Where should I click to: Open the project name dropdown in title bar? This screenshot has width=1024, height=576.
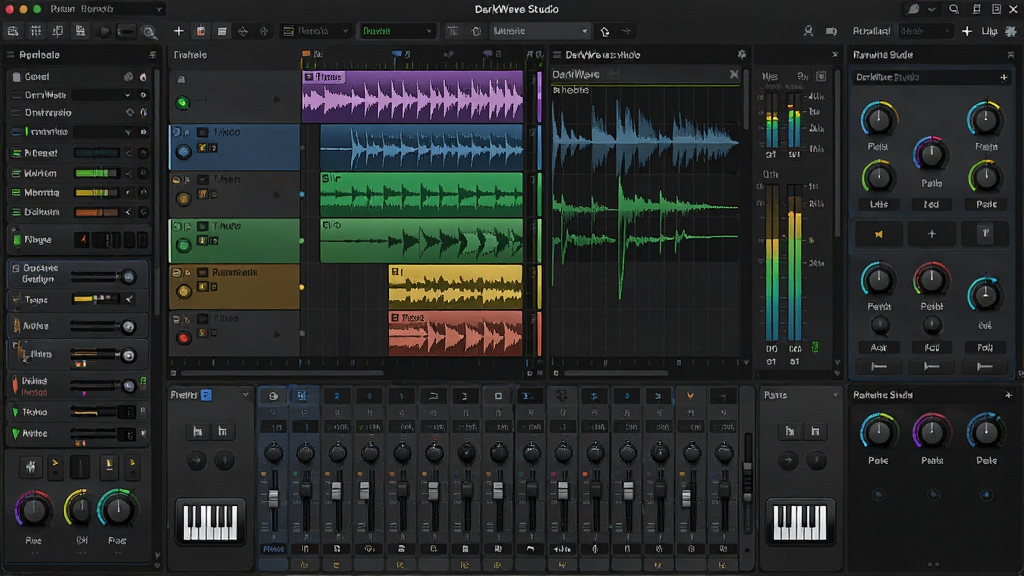point(106,9)
